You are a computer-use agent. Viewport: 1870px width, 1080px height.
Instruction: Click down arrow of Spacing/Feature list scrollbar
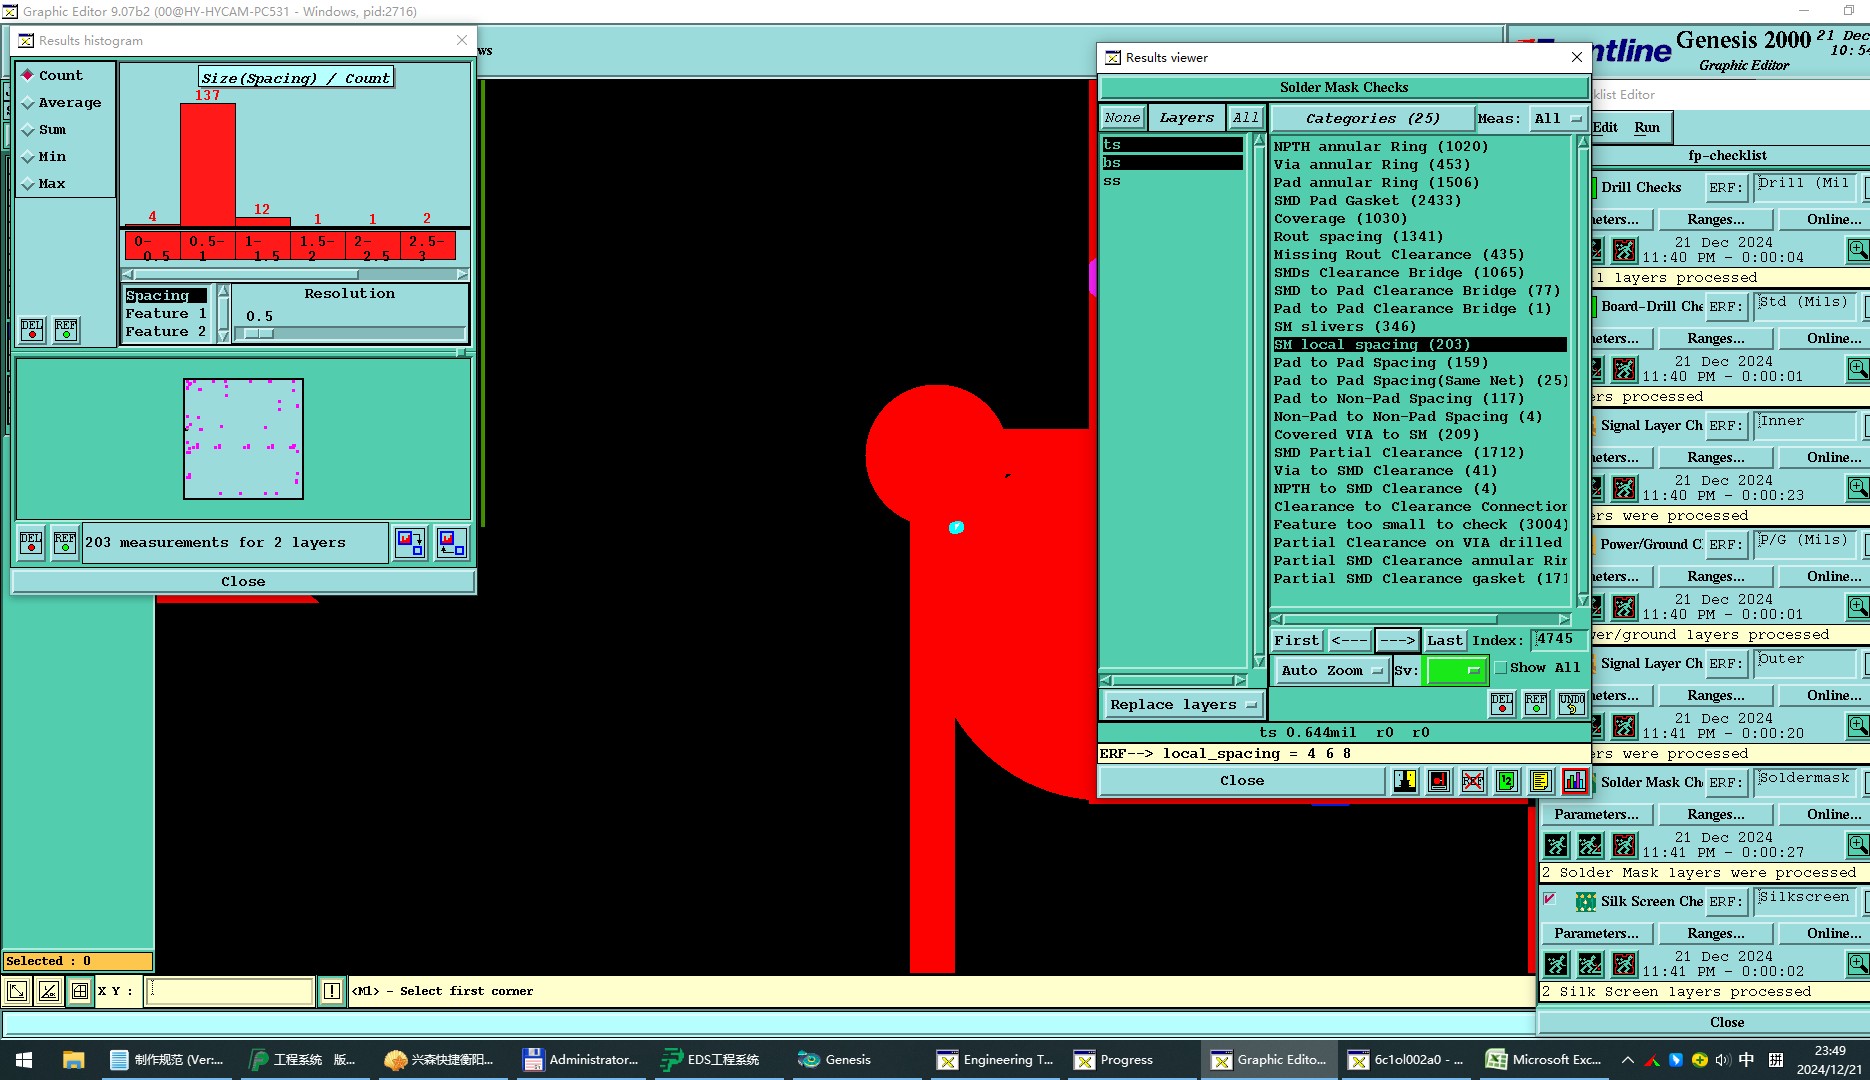[223, 337]
